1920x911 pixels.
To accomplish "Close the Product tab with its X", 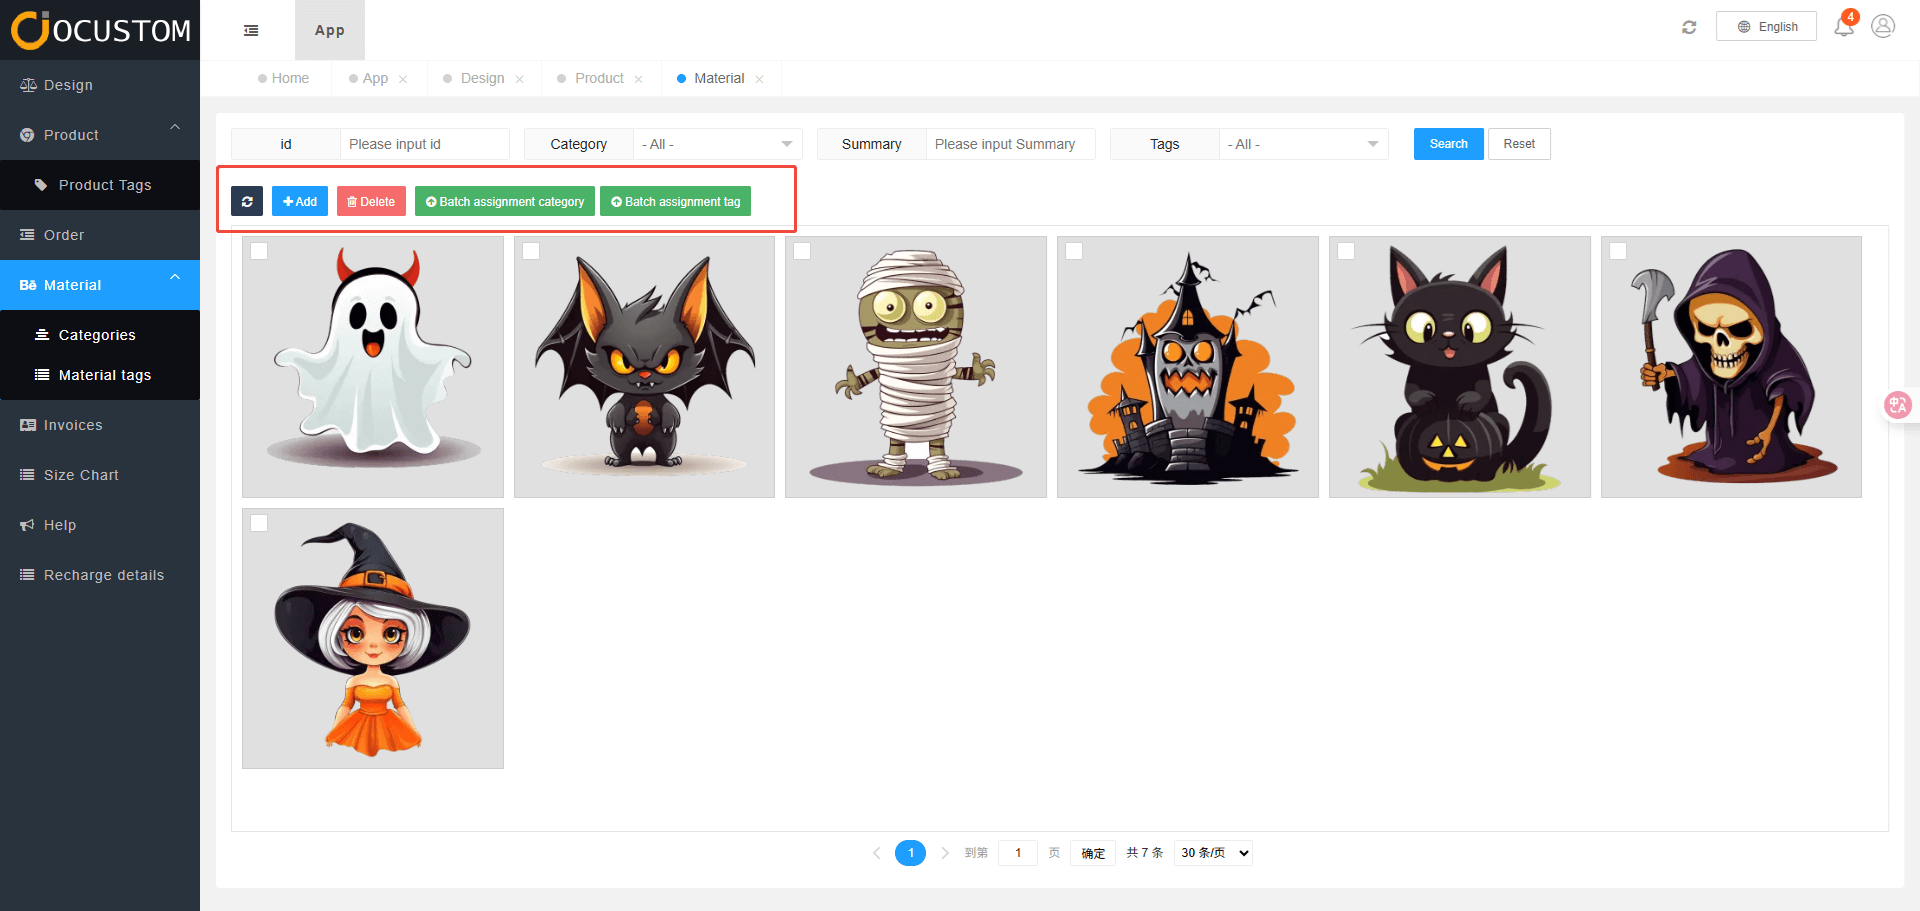I will point(638,79).
